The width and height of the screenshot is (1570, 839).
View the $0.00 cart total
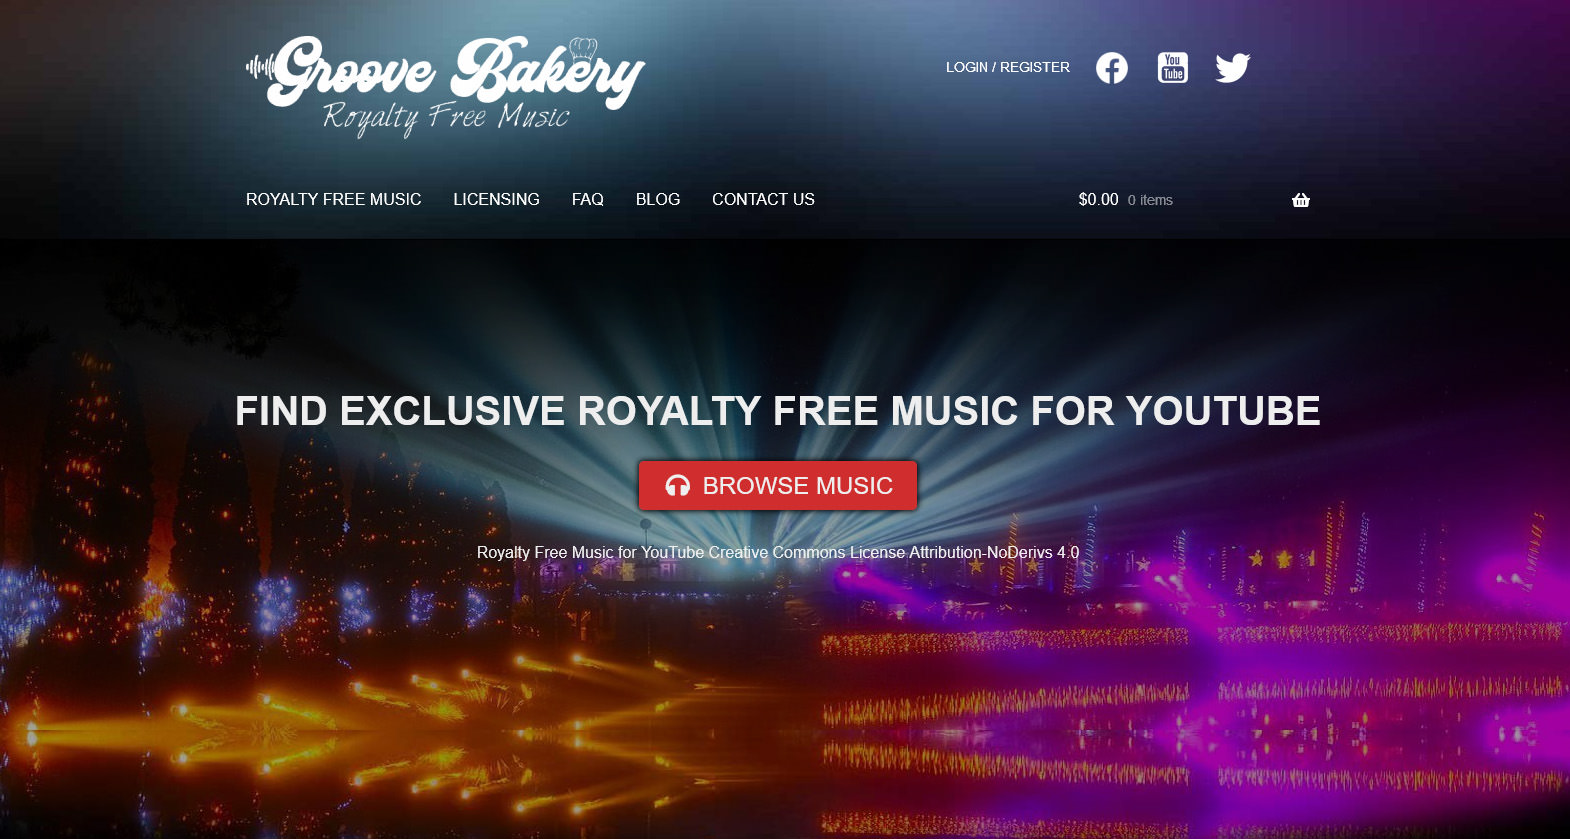[x=1098, y=200]
